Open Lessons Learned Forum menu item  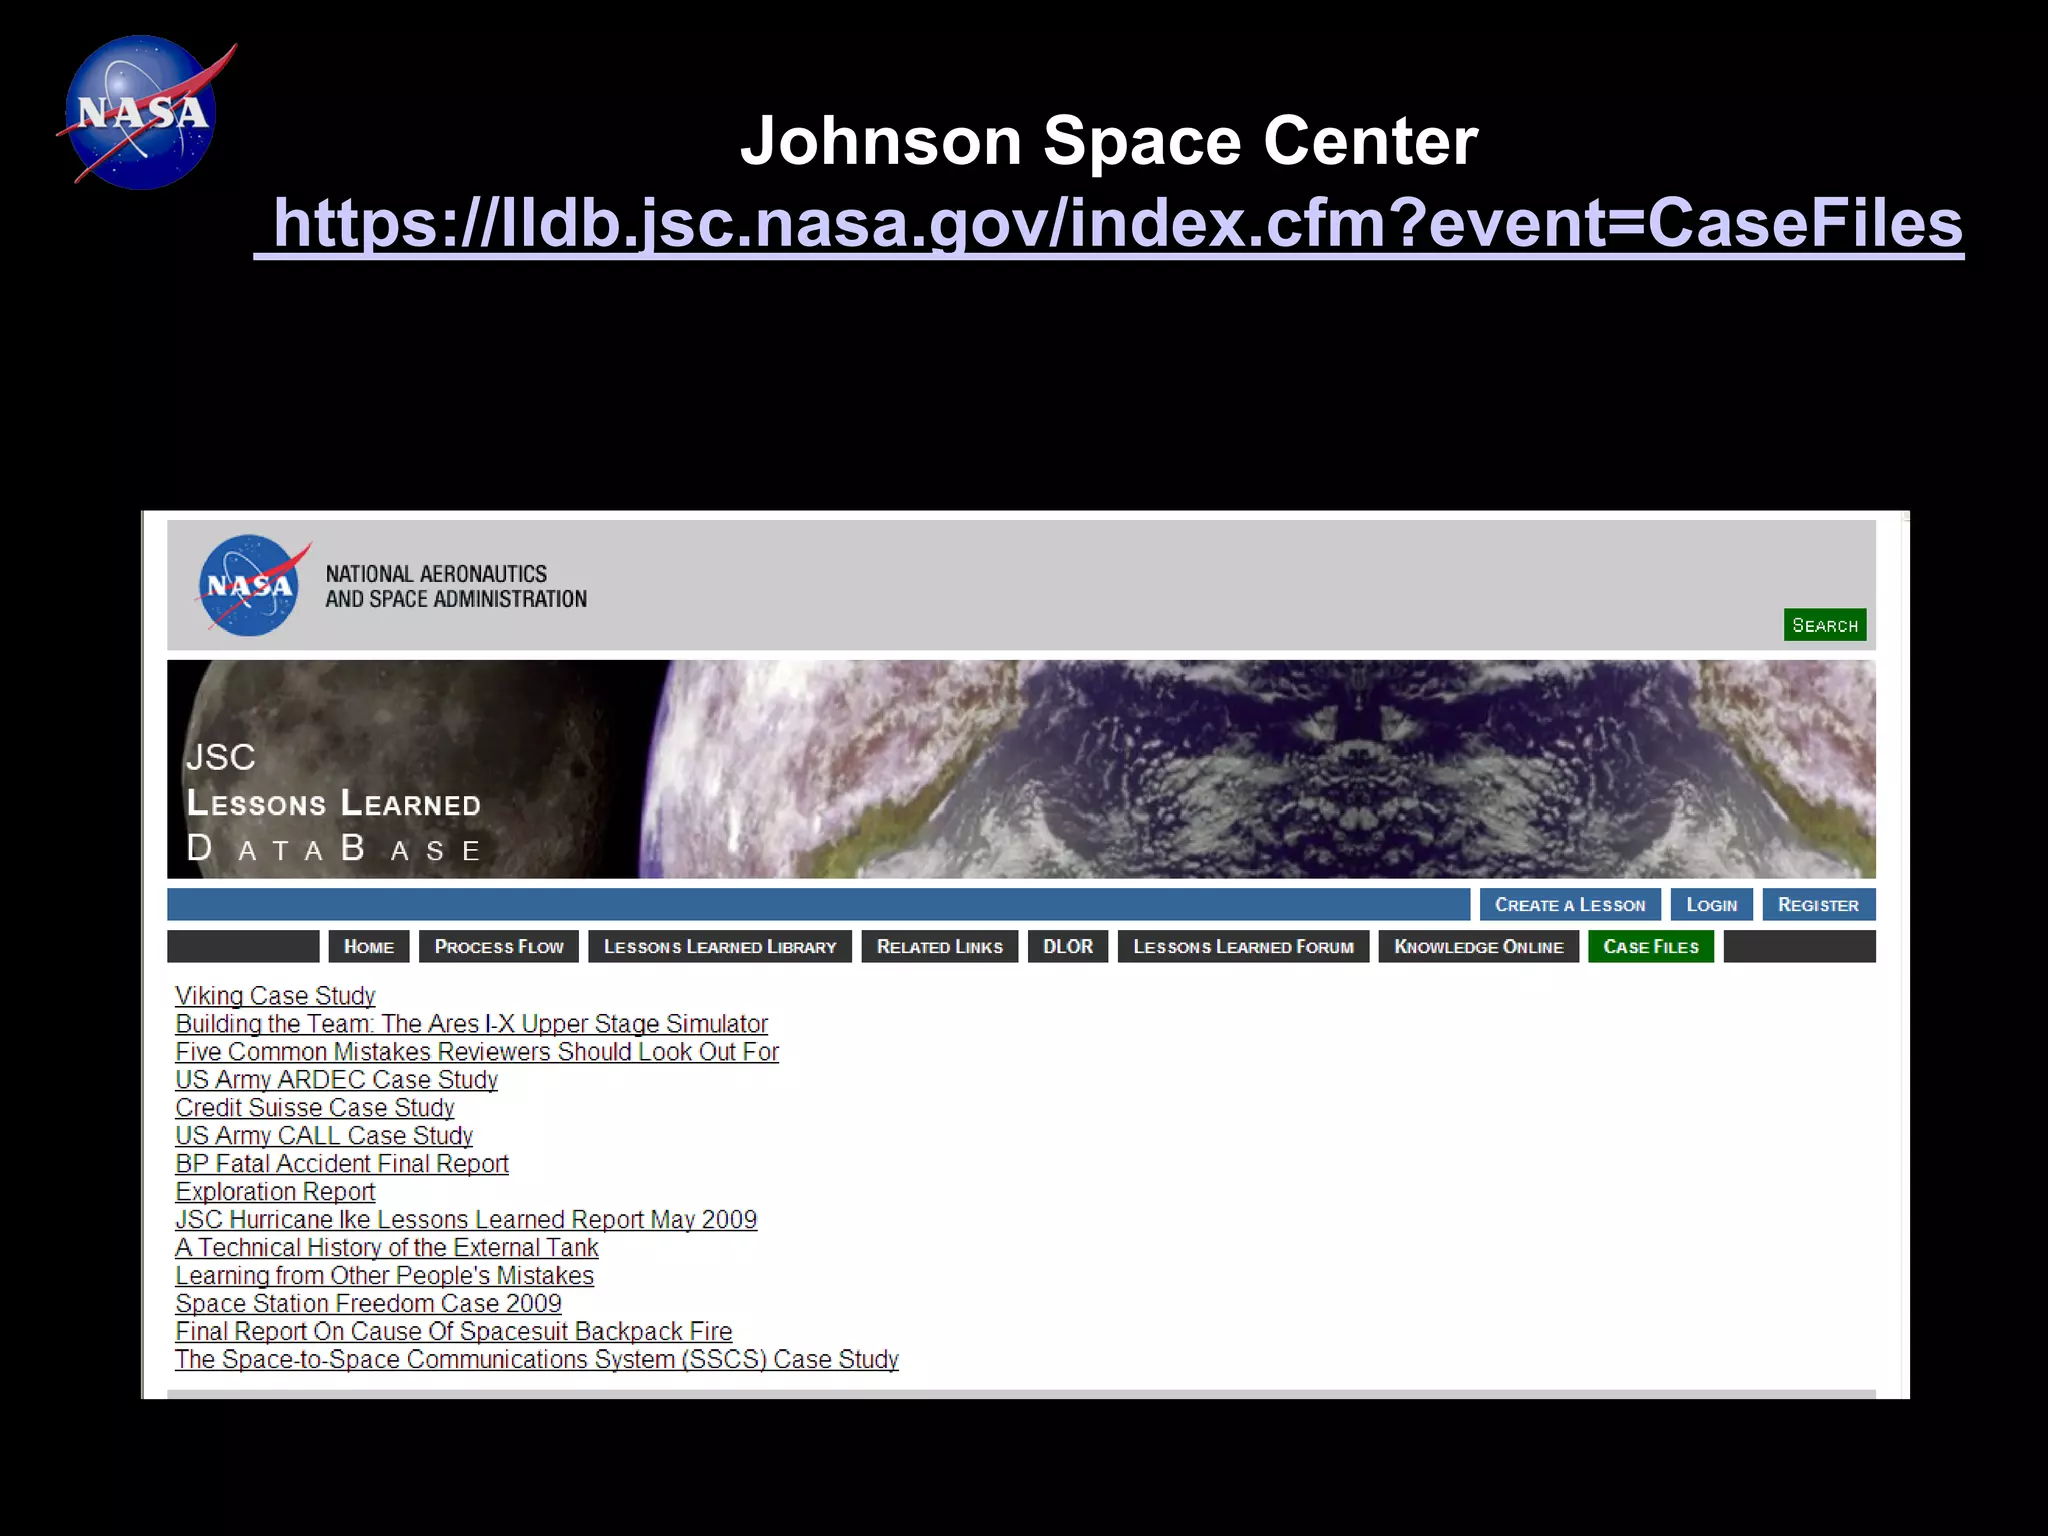coord(1244,947)
